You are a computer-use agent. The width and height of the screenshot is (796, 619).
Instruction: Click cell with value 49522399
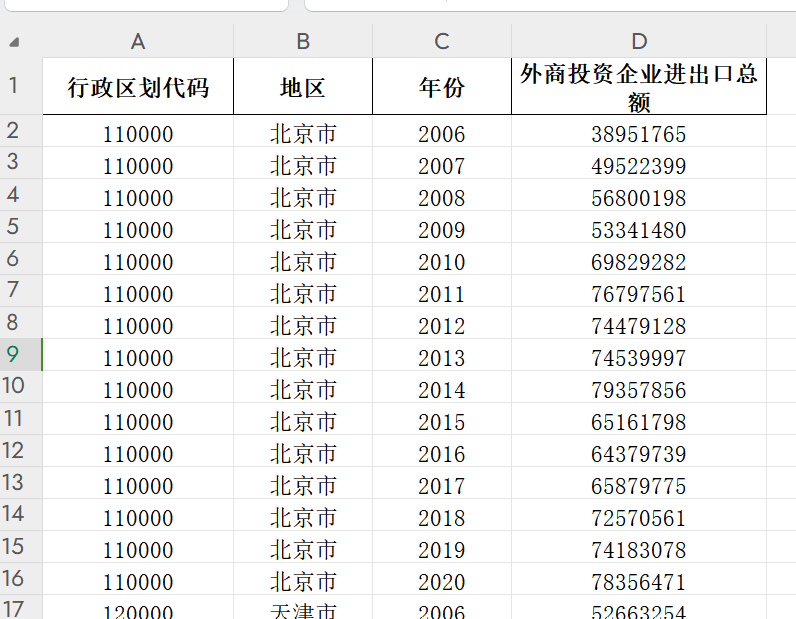639,163
